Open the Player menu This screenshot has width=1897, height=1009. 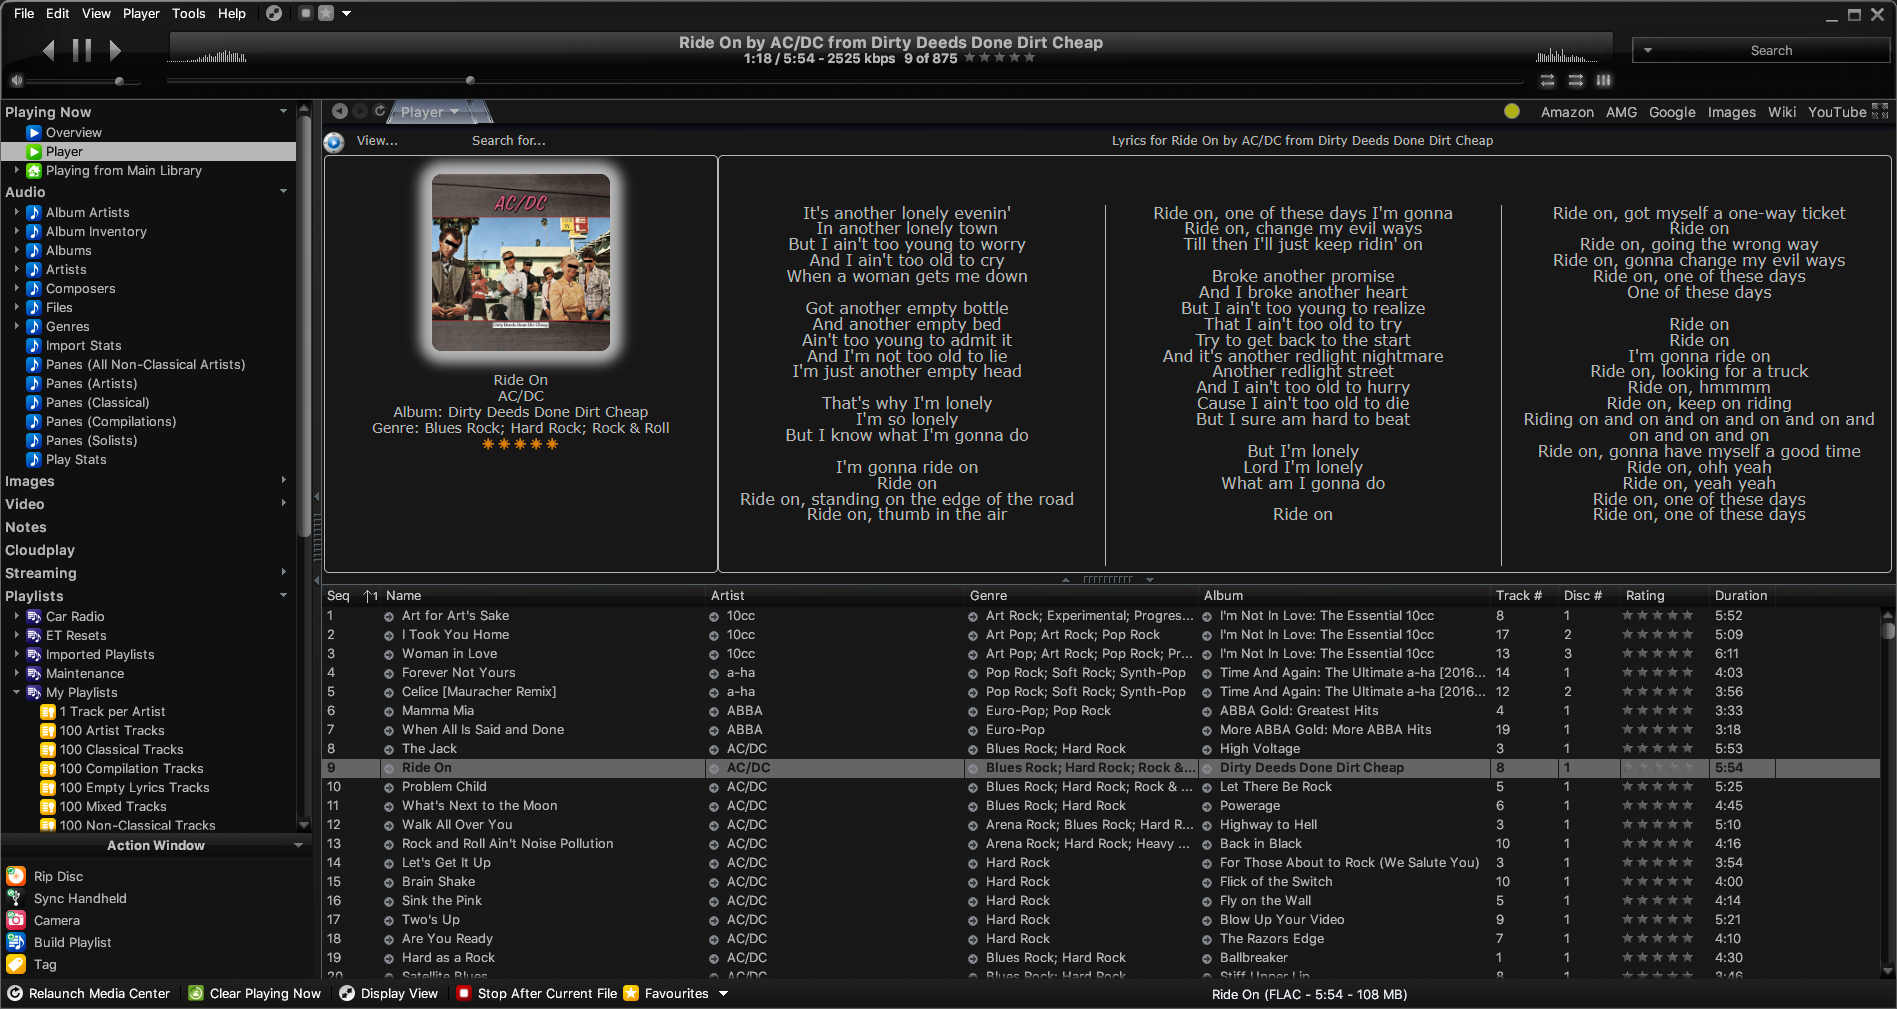coord(141,13)
